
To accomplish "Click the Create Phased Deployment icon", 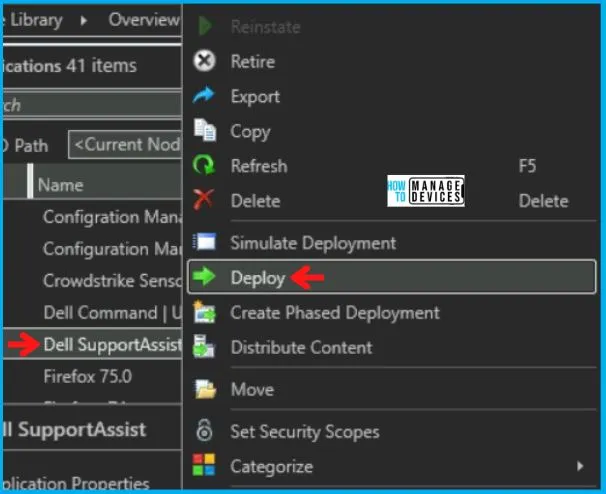I will [204, 312].
